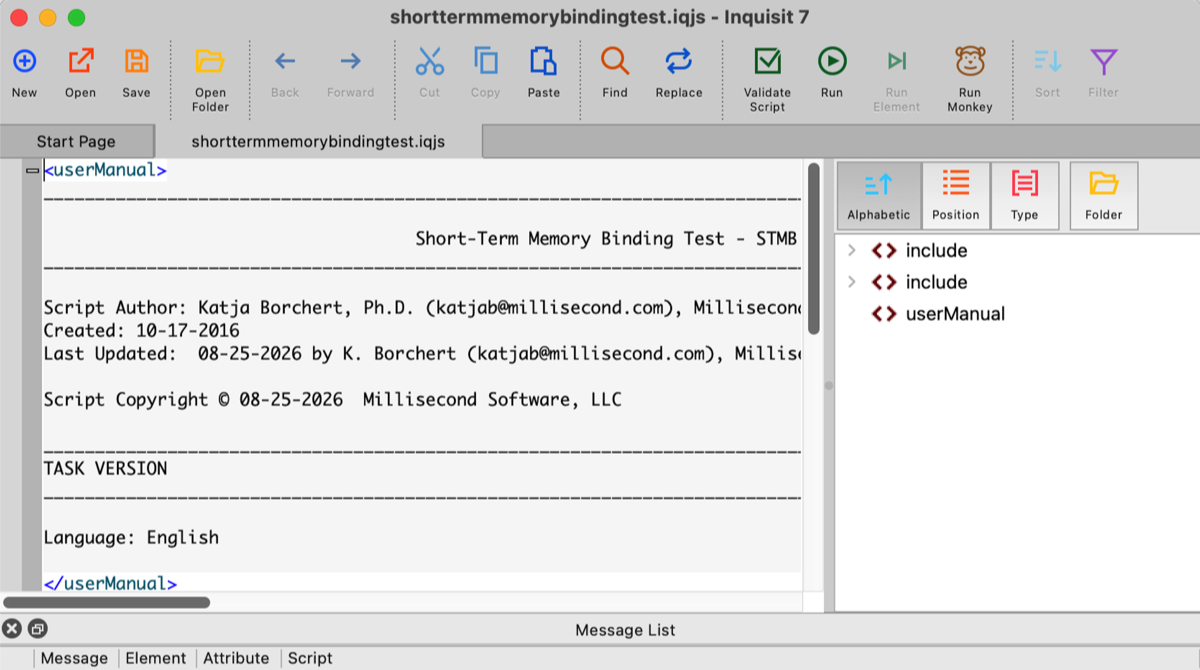Screen dimensions: 1200x670
Task: Click the Filter funnel icon
Action: (x=1103, y=62)
